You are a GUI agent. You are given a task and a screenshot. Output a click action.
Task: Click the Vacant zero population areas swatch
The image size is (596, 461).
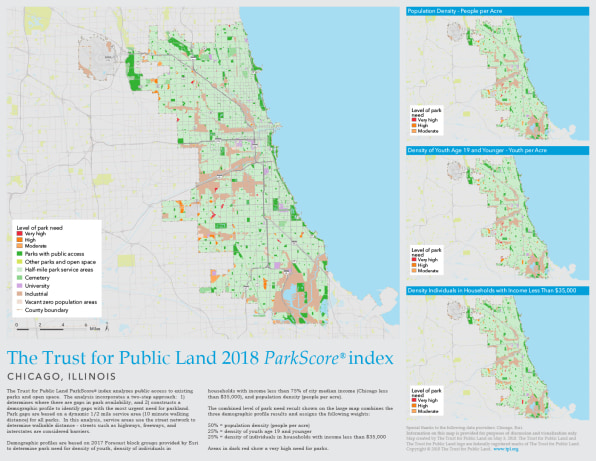19,302
